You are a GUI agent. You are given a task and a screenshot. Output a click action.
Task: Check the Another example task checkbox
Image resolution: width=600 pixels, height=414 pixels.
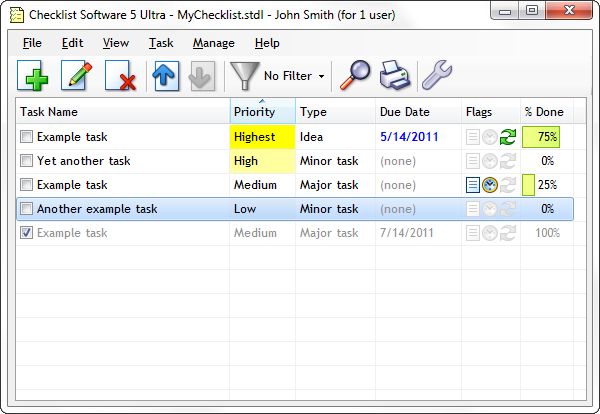(x=26, y=209)
